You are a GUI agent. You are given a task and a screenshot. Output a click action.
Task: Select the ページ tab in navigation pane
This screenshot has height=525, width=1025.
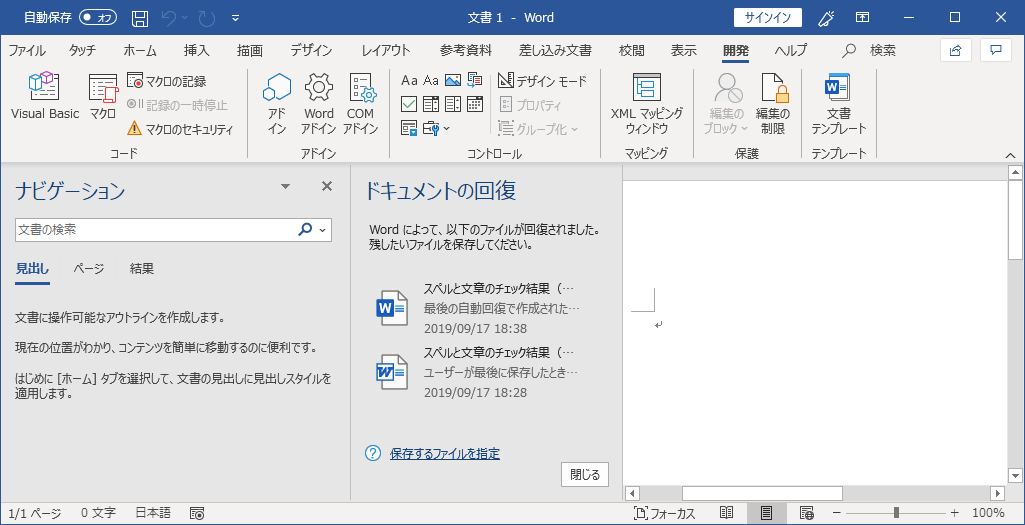coord(89,269)
